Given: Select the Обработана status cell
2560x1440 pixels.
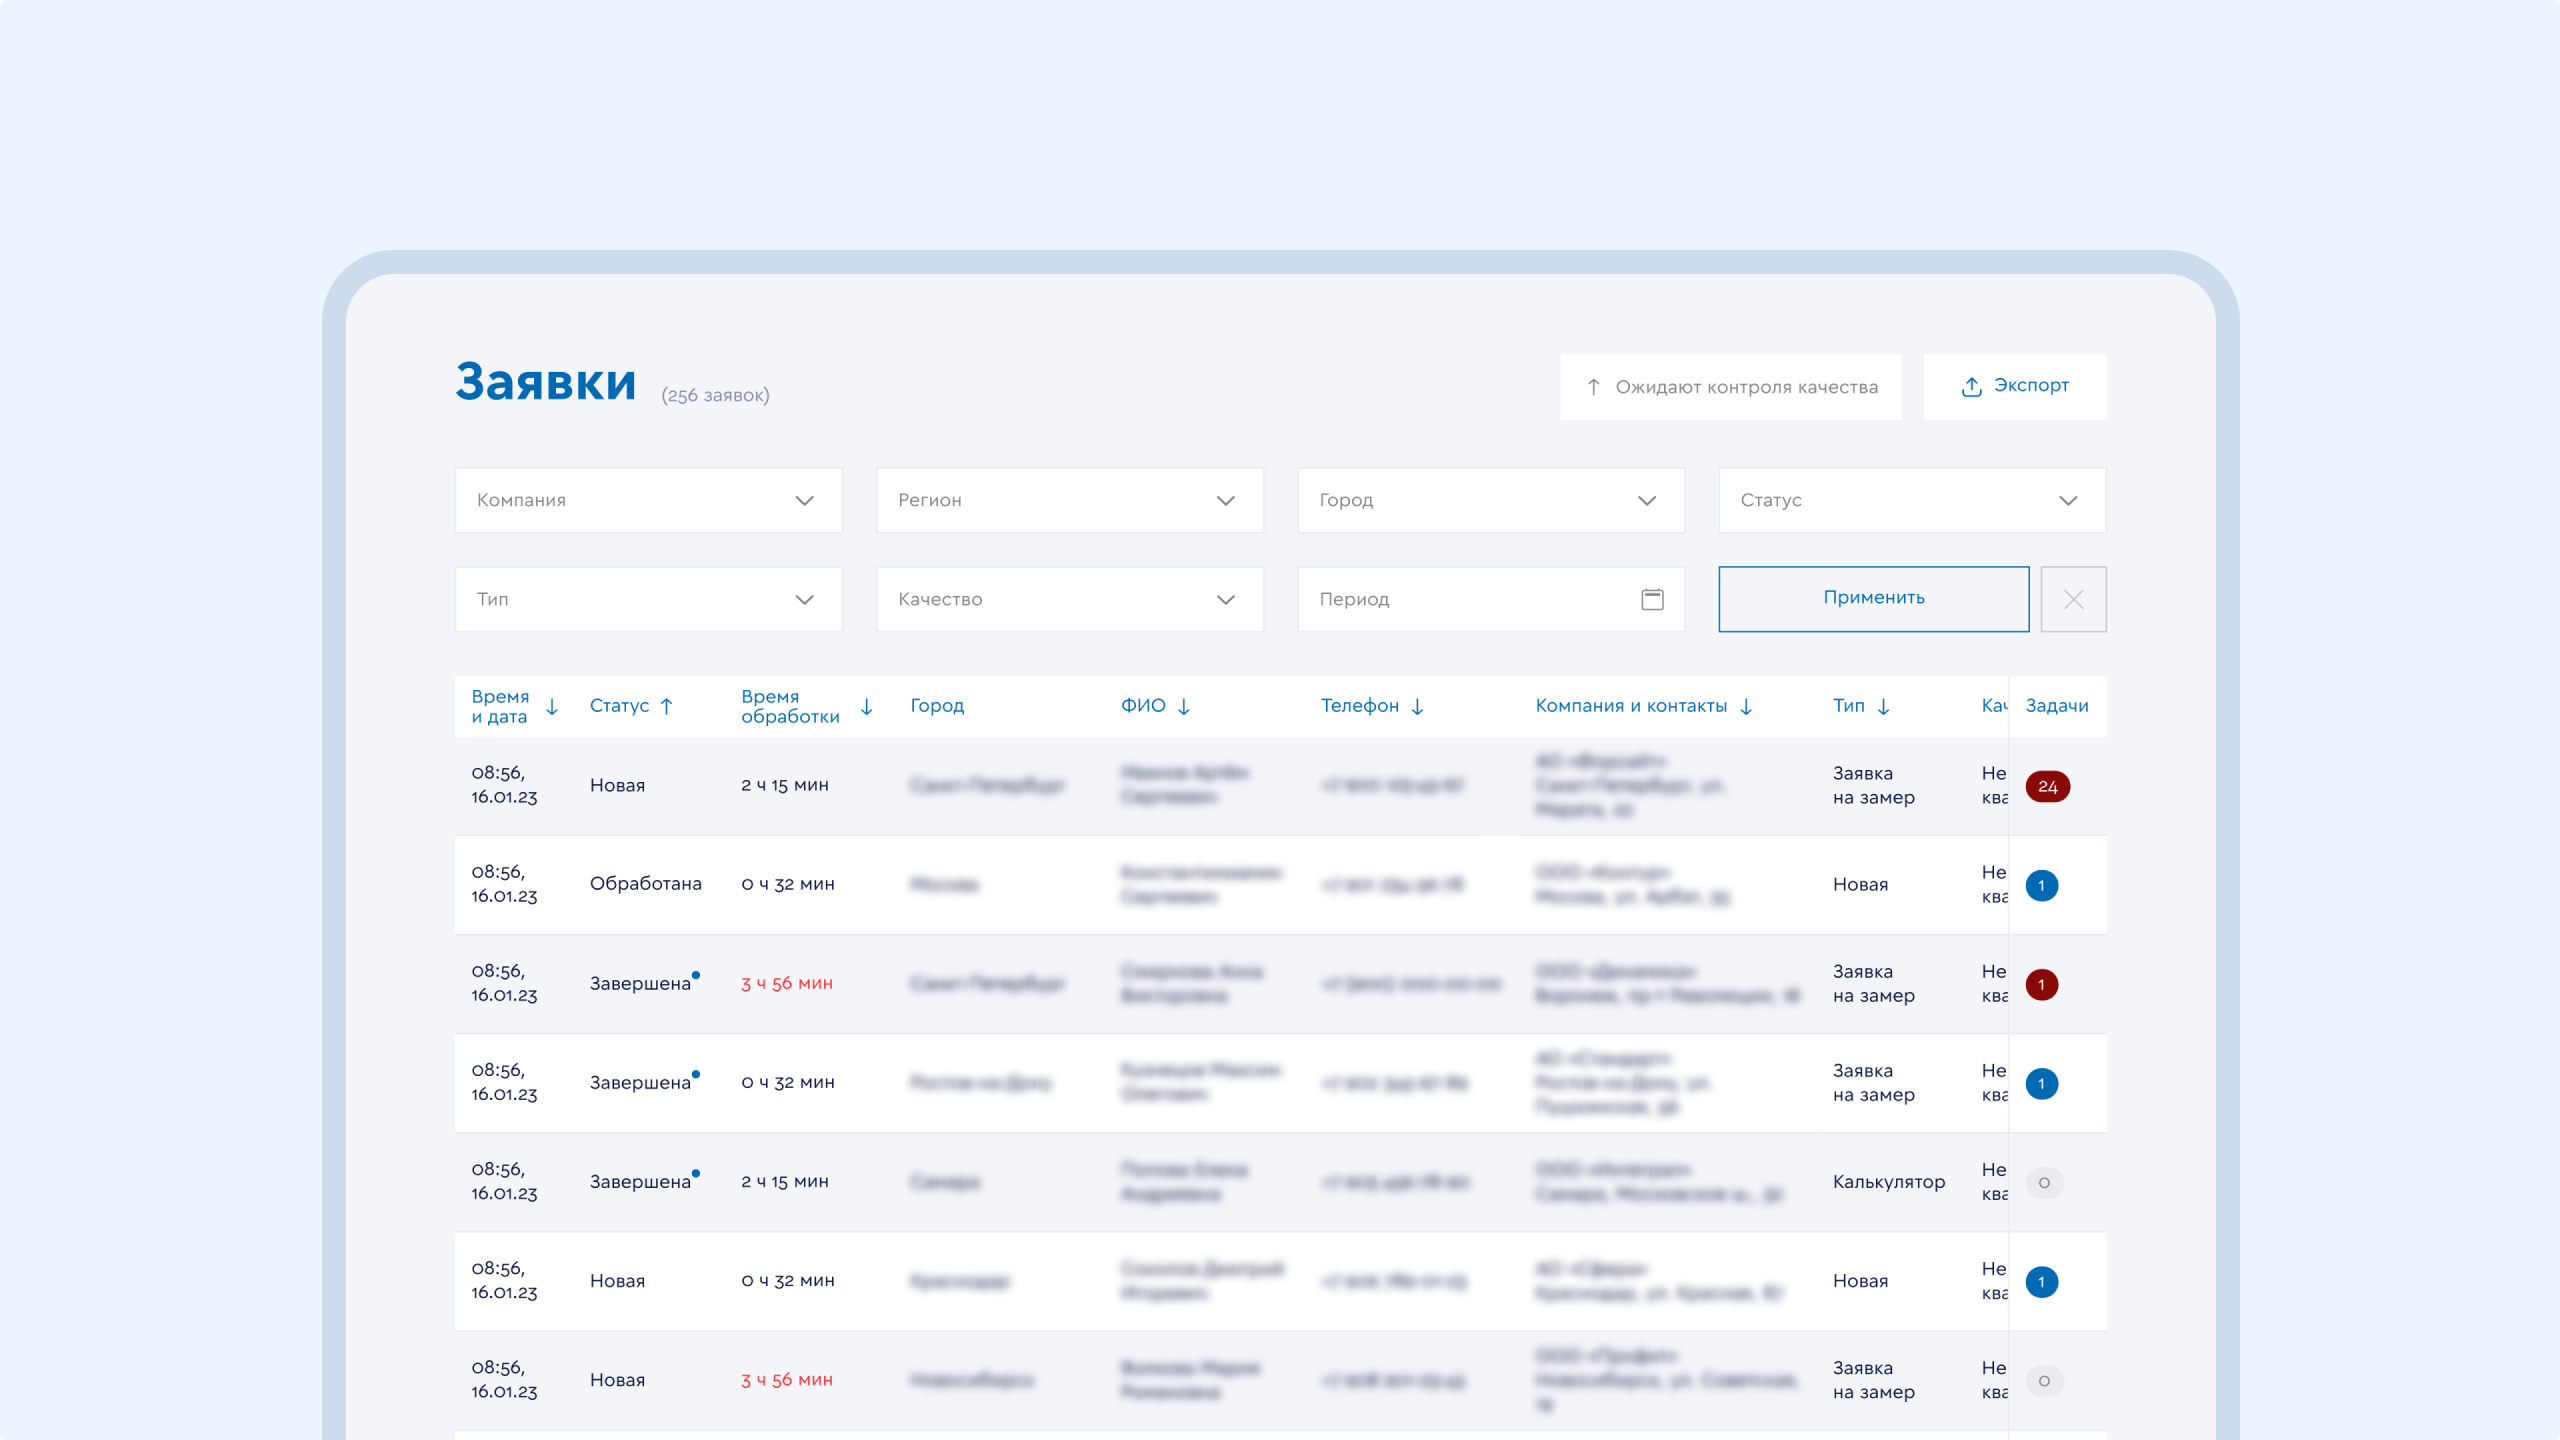Looking at the screenshot, I should (646, 884).
